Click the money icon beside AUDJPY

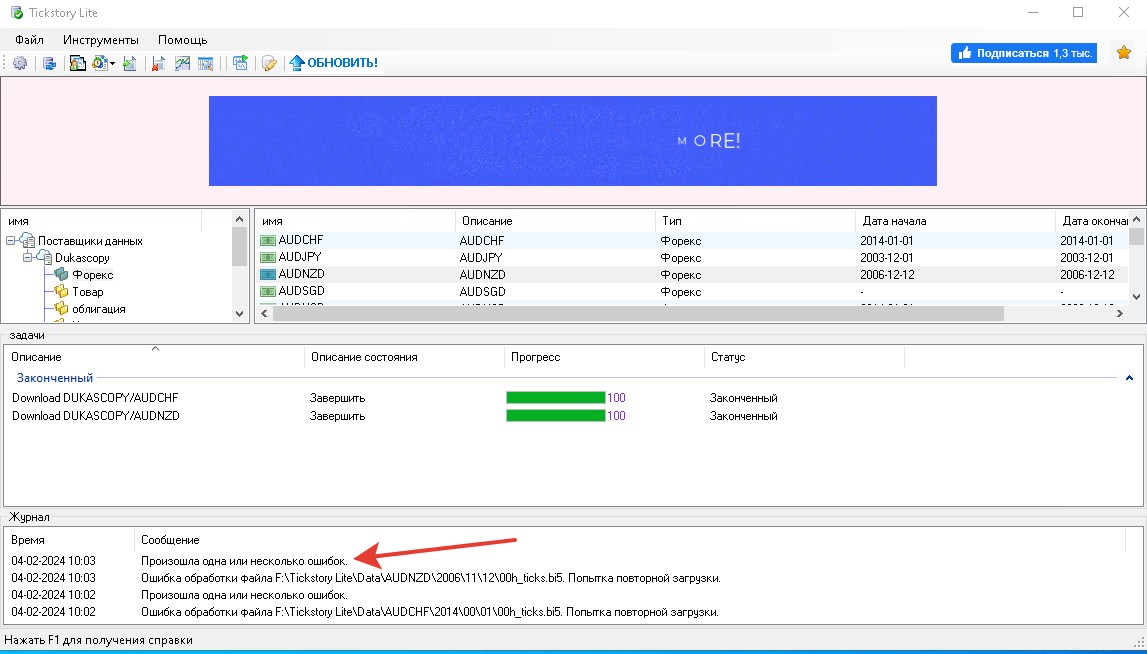268,258
